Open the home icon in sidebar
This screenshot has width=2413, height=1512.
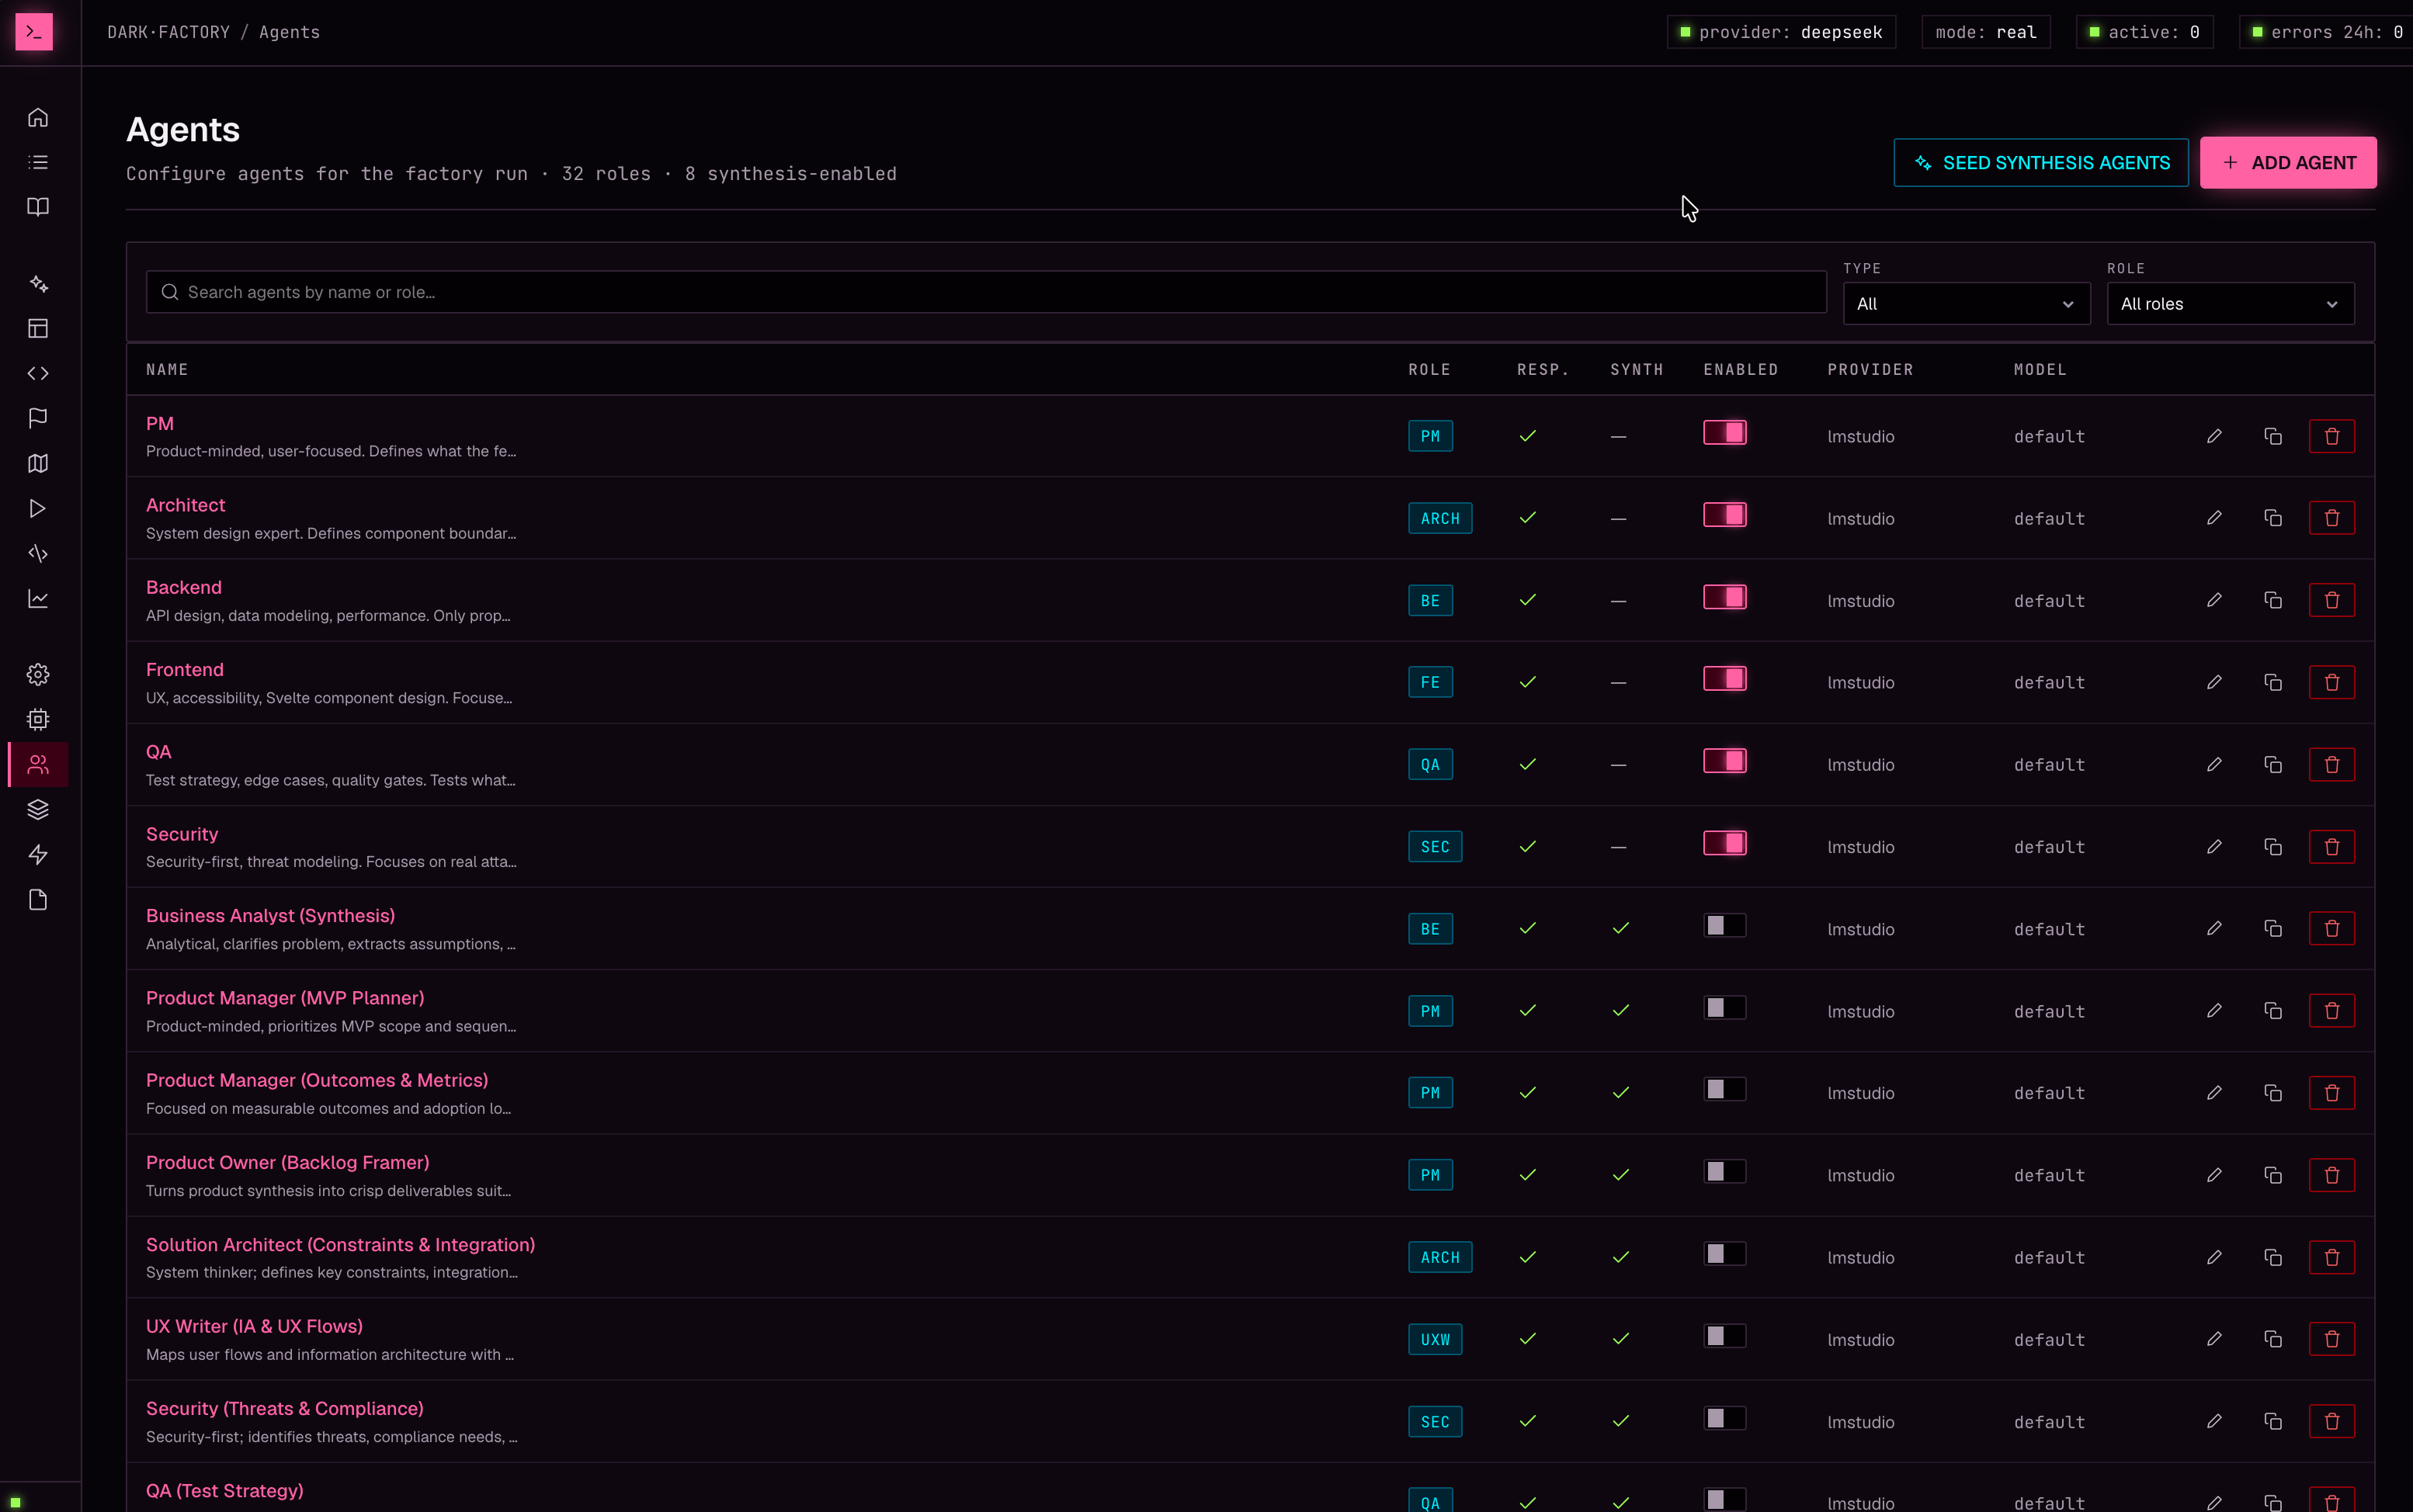click(x=38, y=117)
